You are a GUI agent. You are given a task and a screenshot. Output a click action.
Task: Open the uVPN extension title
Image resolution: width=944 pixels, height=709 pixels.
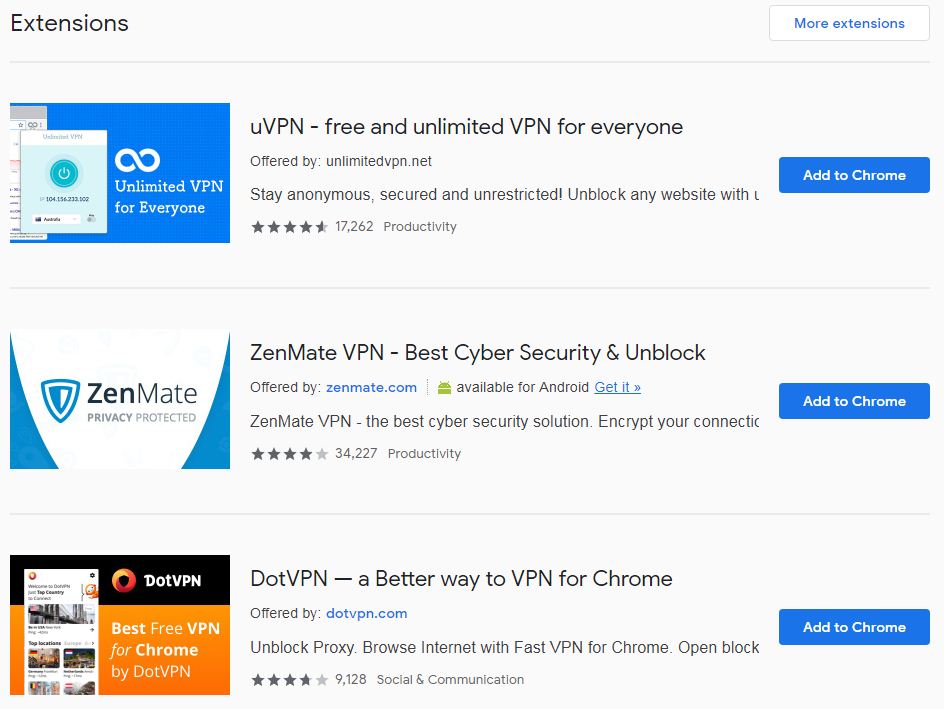467,127
